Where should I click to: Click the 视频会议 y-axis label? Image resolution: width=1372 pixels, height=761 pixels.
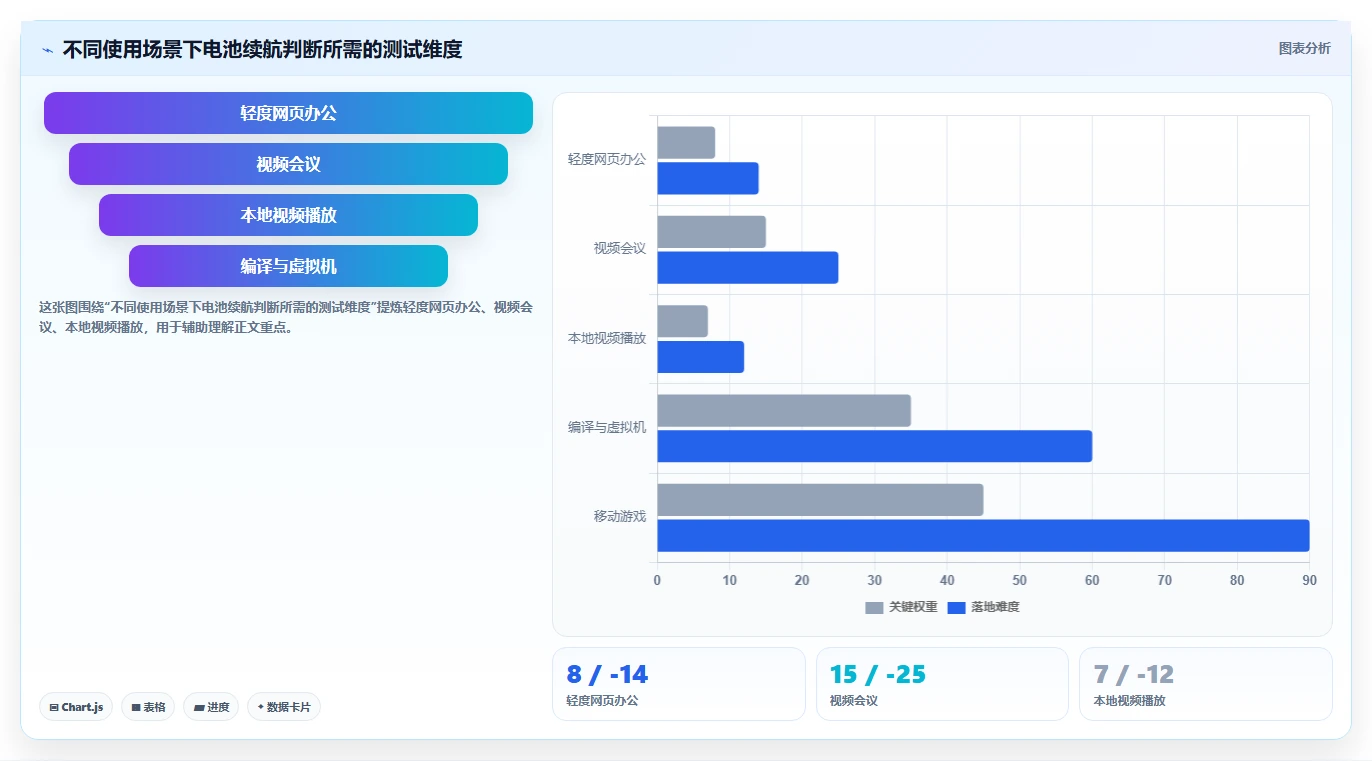[620, 249]
